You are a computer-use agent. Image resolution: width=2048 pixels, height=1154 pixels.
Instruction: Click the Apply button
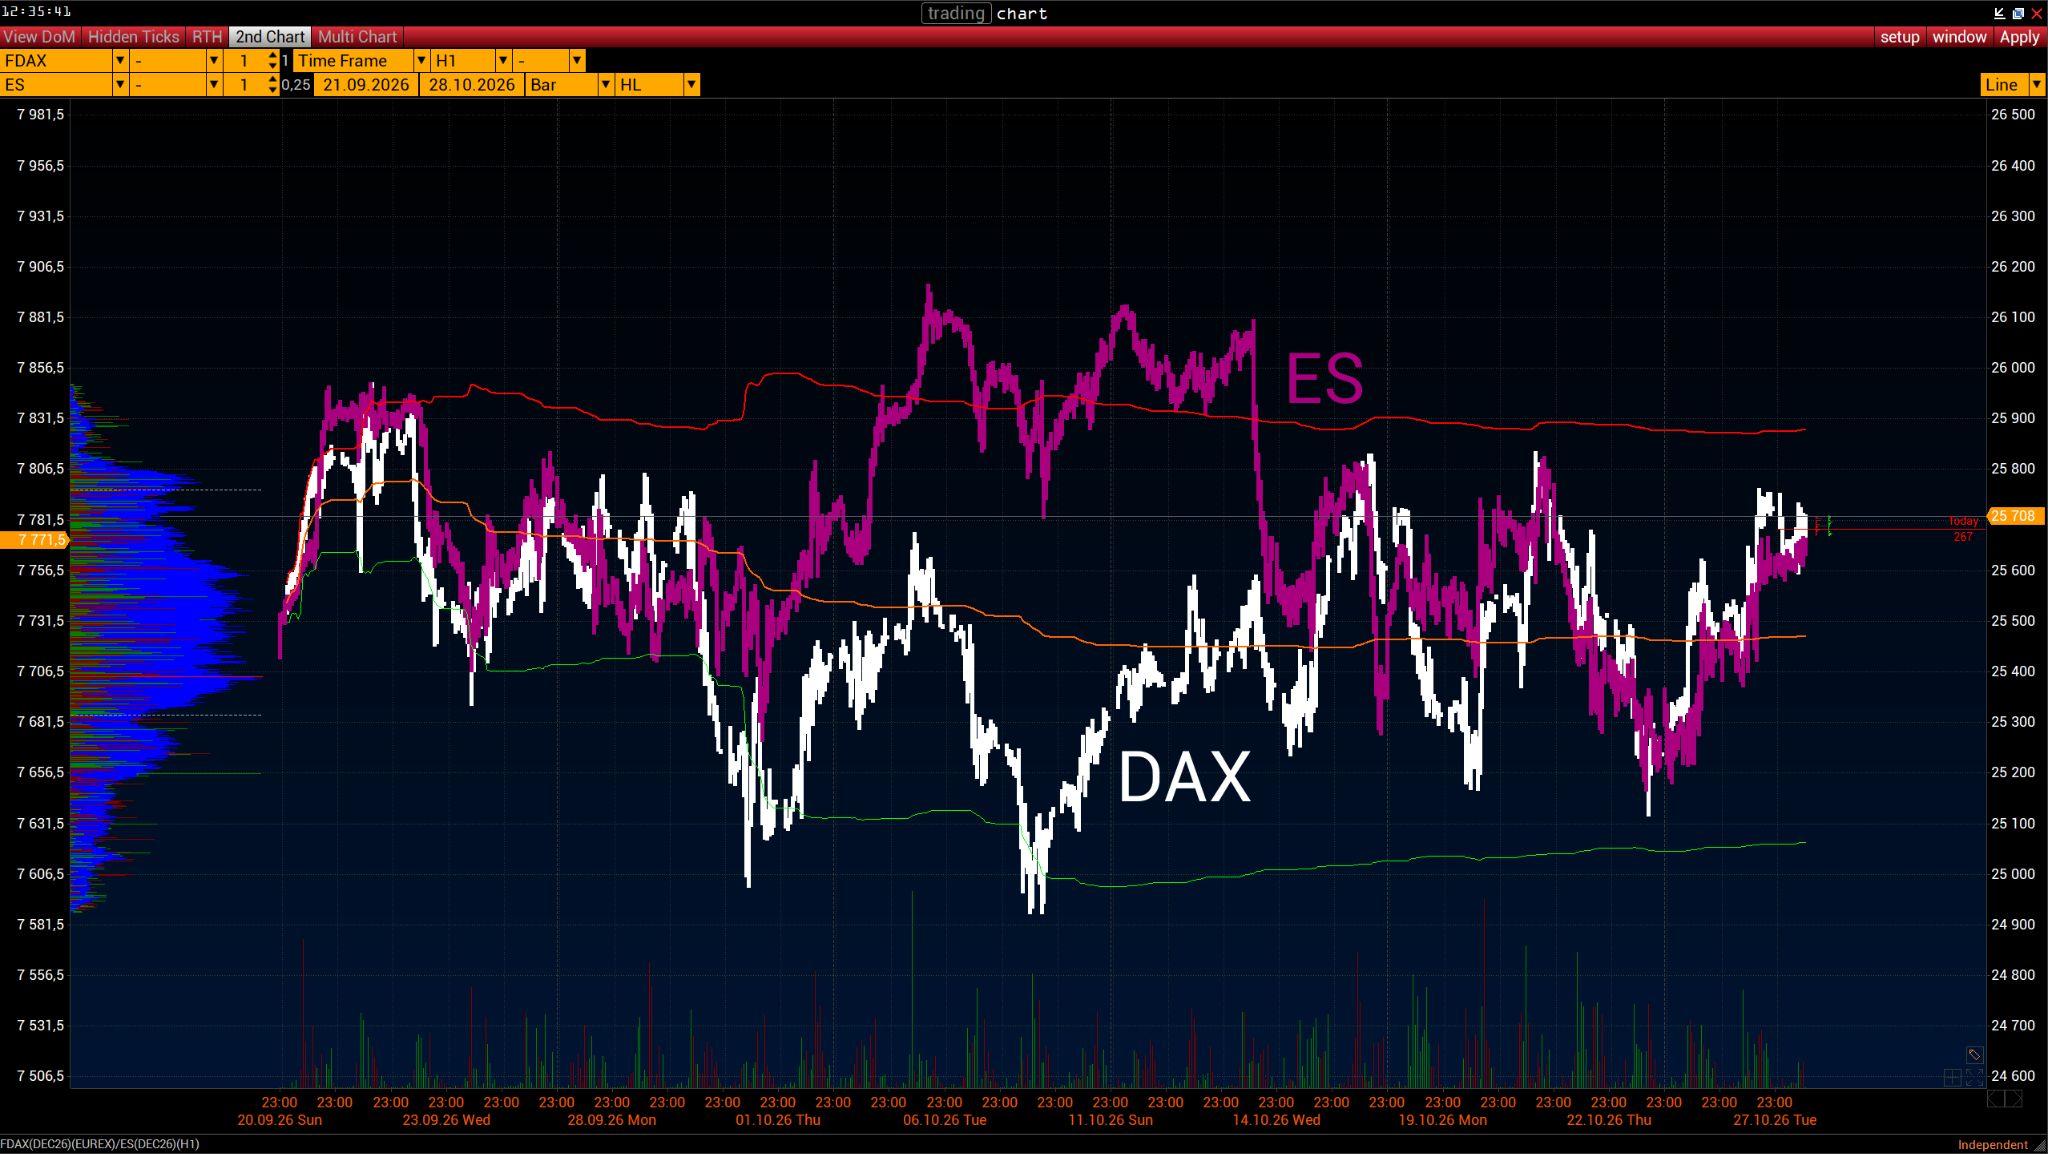[2019, 36]
